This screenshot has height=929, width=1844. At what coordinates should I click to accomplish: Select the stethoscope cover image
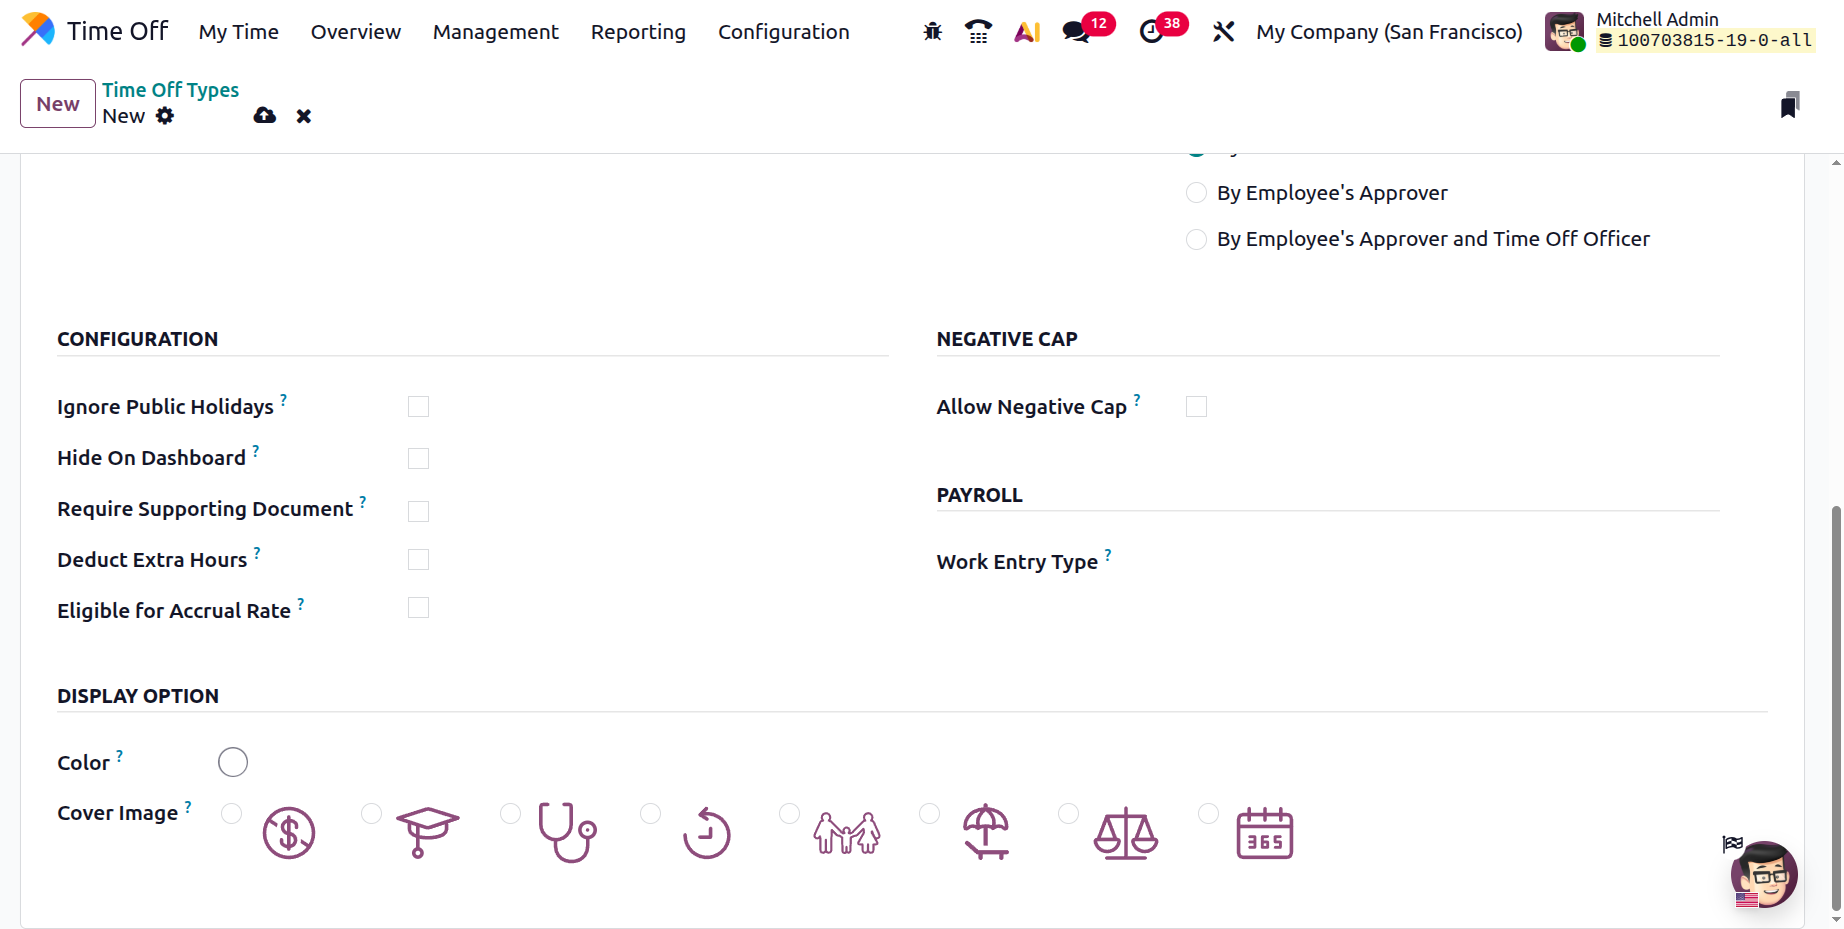coord(566,832)
